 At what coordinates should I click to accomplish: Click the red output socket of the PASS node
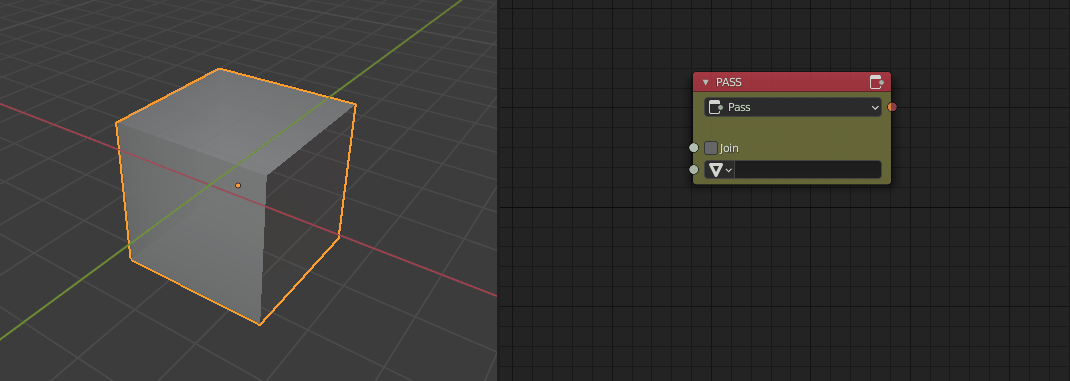point(892,107)
